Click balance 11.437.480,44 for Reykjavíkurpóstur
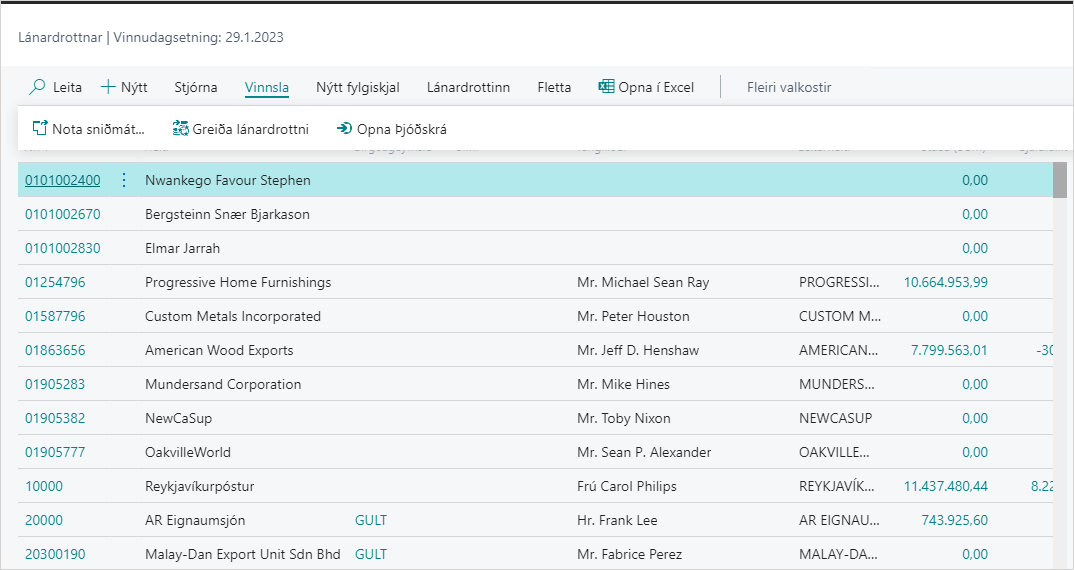This screenshot has width=1074, height=570. (x=946, y=486)
